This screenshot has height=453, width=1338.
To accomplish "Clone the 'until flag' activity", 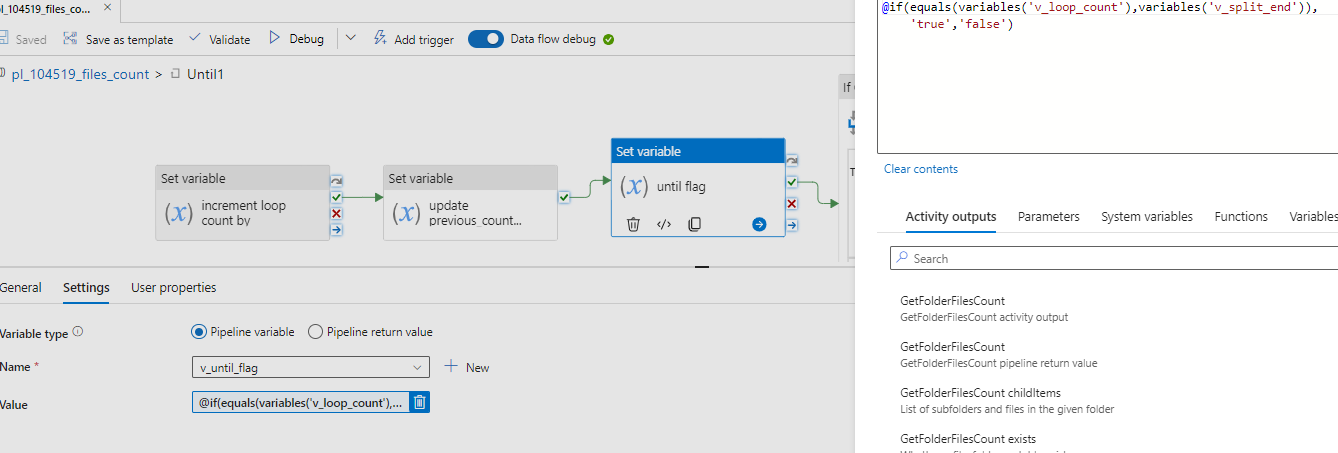I will pyautogui.click(x=694, y=224).
